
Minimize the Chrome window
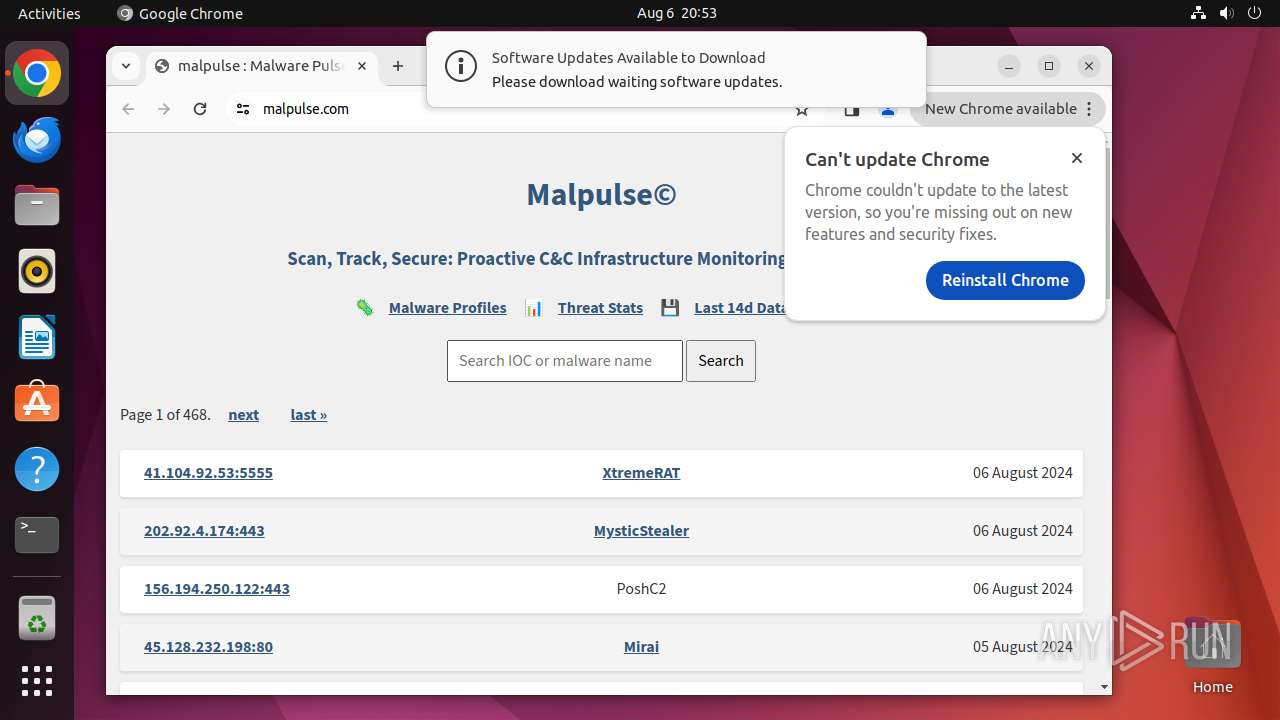pyautogui.click(x=1009, y=66)
